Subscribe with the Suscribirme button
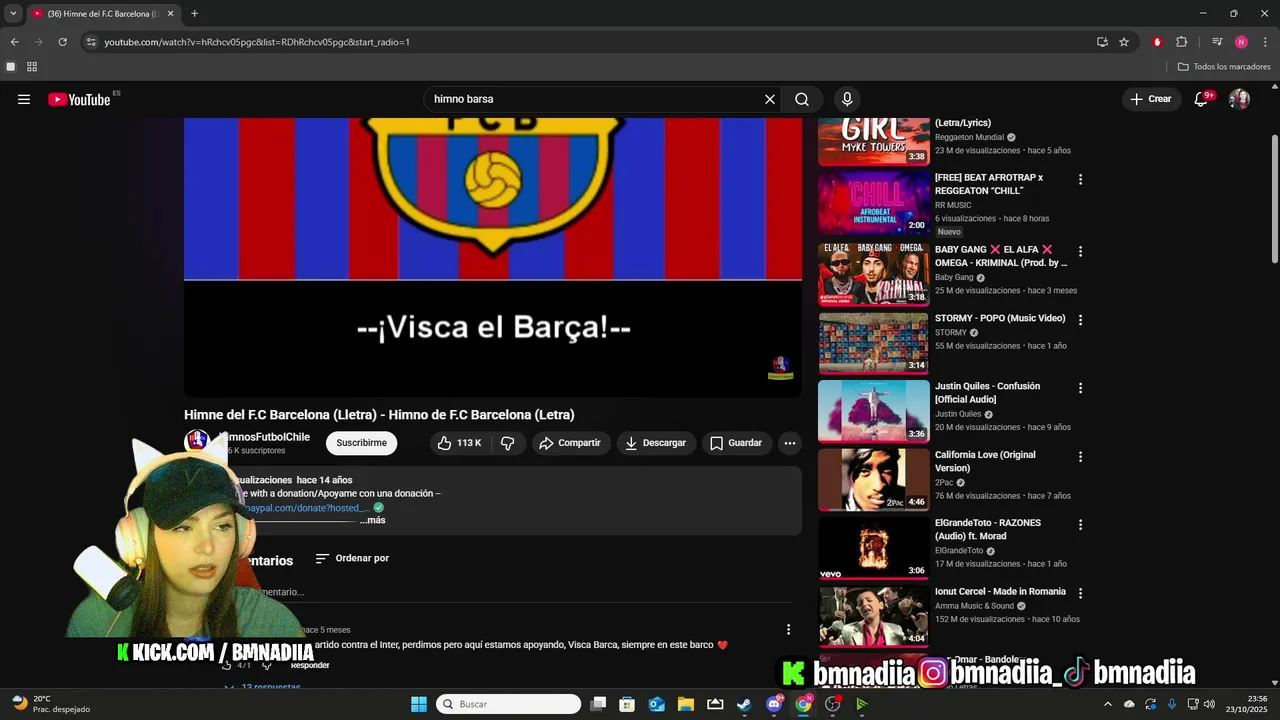The image size is (1280, 720). click(x=361, y=443)
